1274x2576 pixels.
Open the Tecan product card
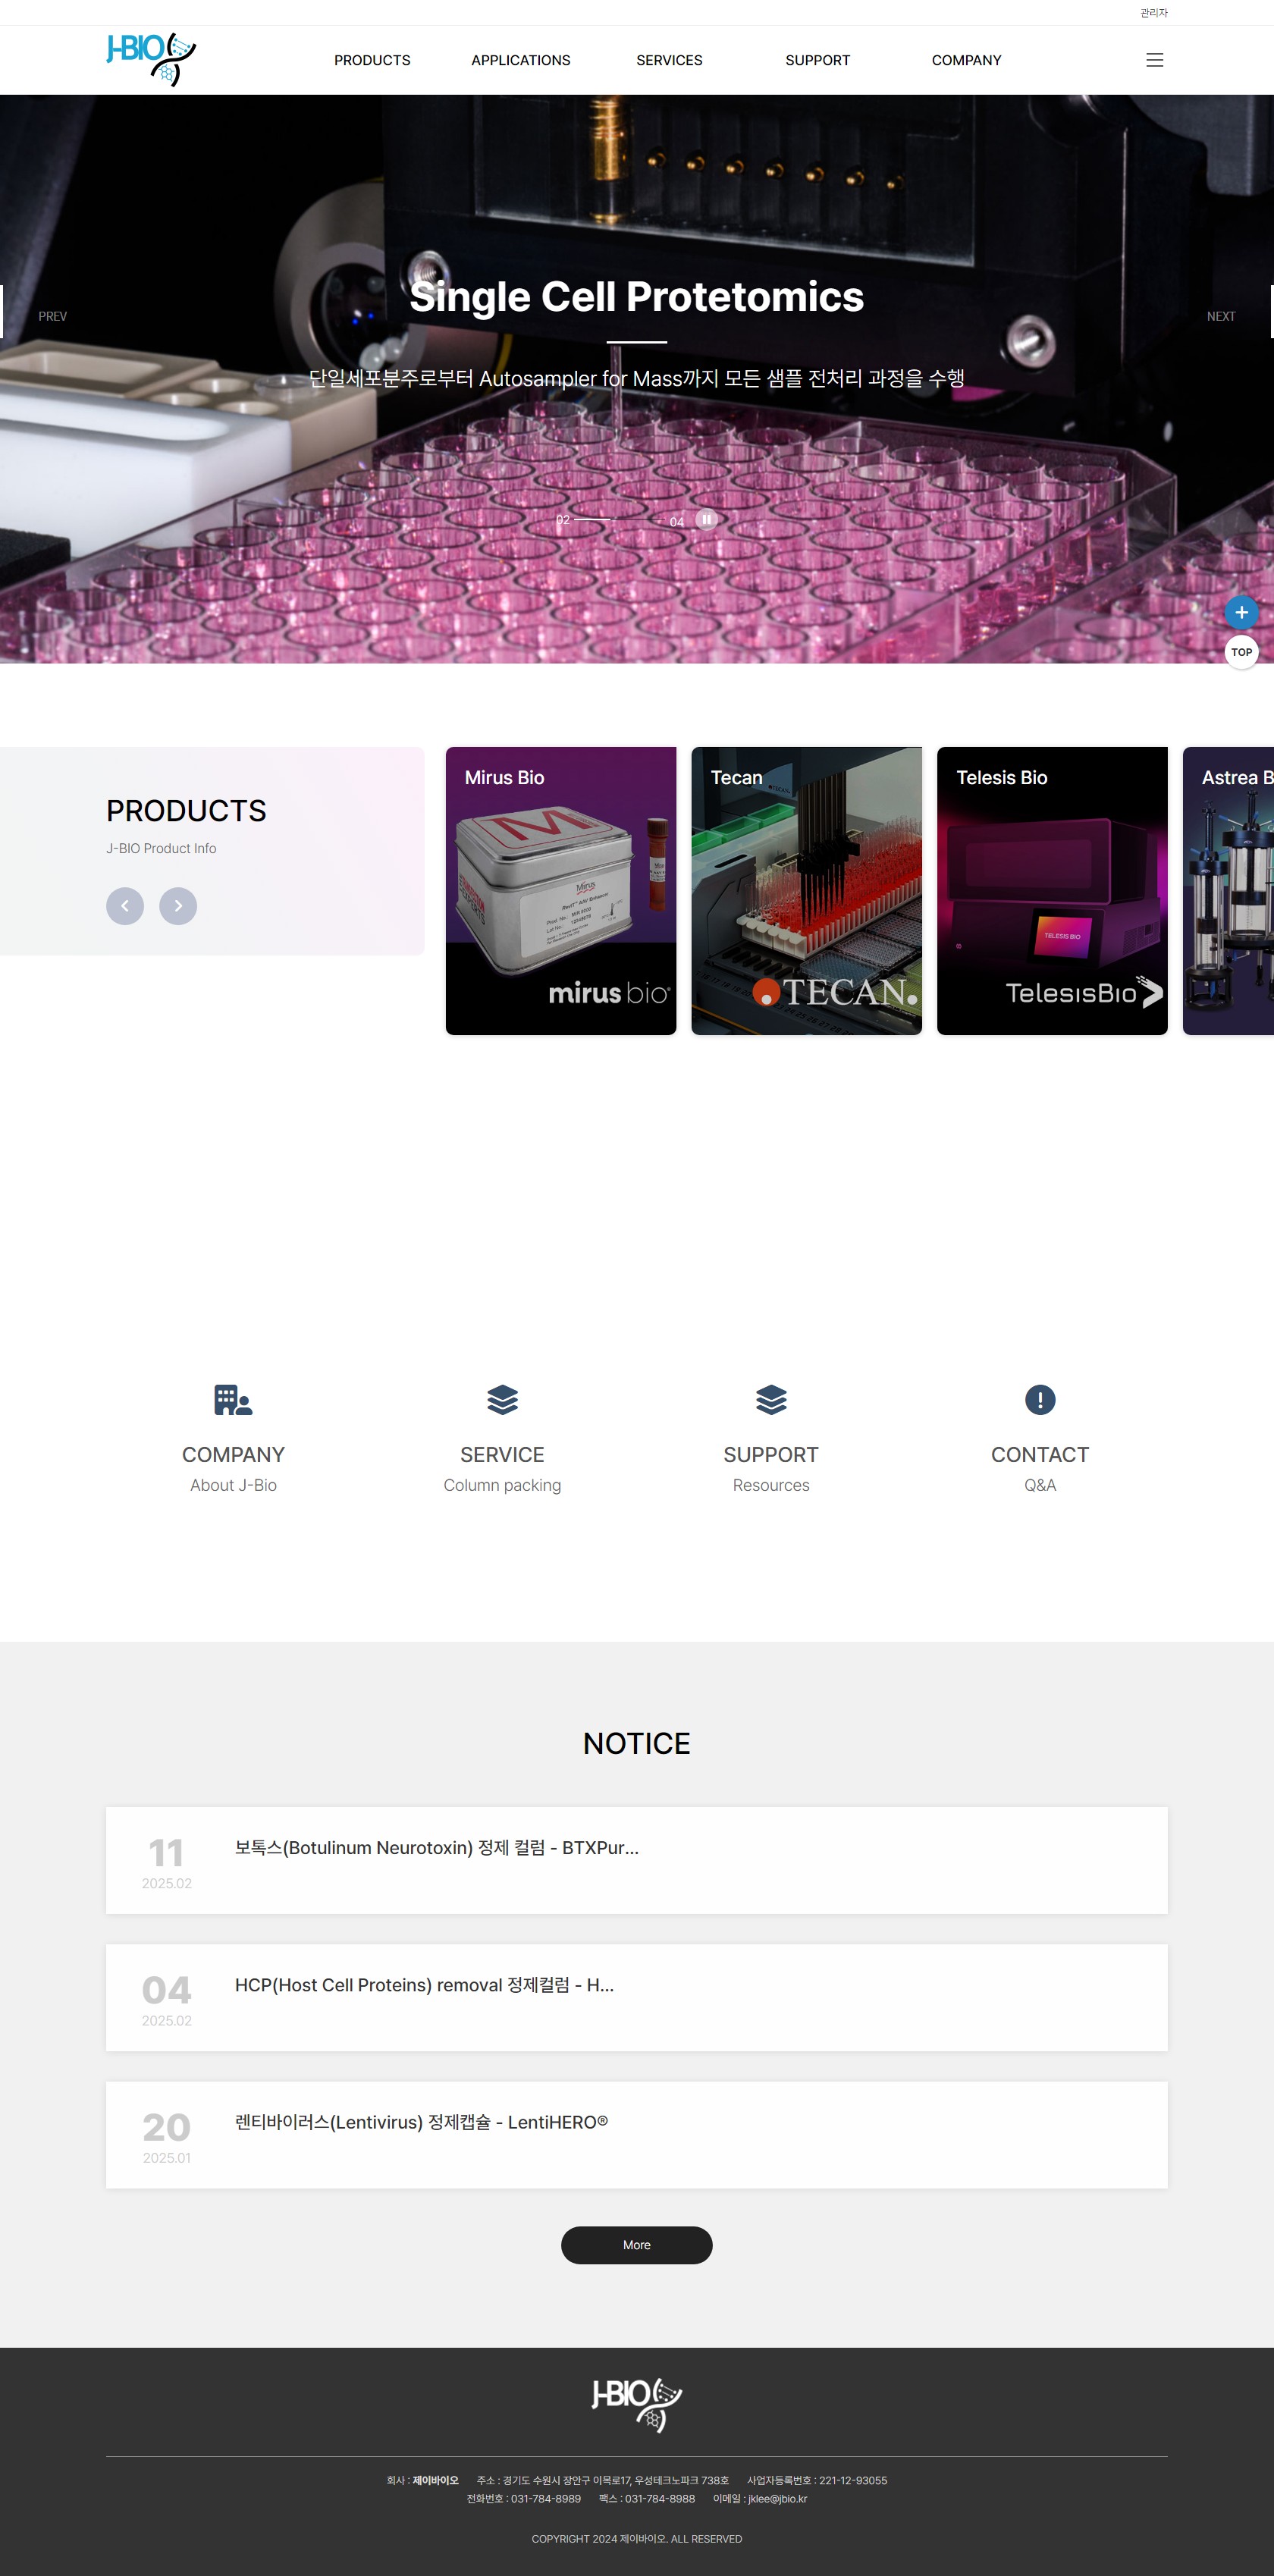[x=806, y=890]
